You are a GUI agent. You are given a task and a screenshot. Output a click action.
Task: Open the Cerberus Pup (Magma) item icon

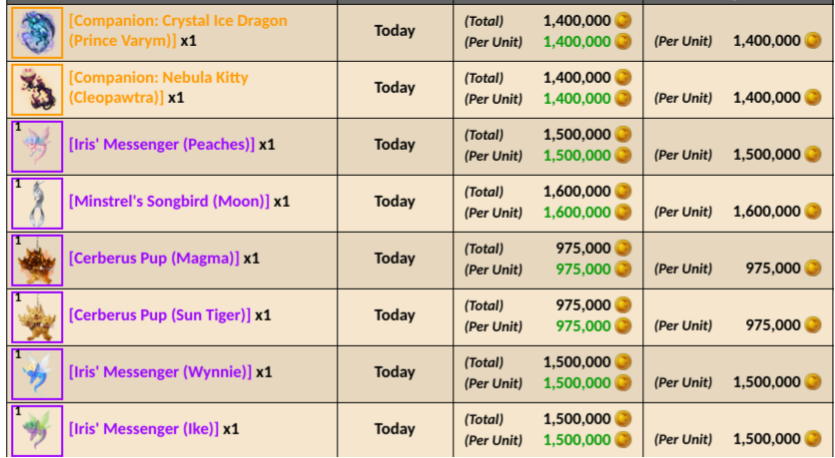coord(37,260)
